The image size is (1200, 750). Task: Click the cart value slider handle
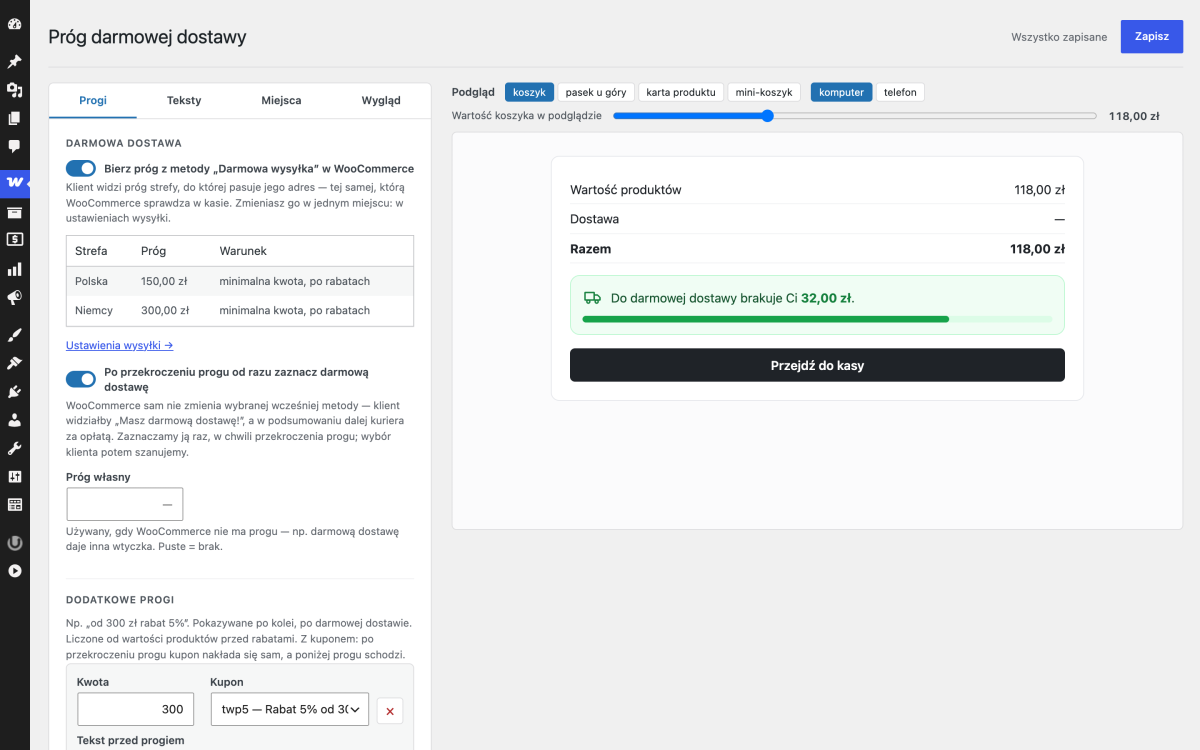click(x=767, y=116)
